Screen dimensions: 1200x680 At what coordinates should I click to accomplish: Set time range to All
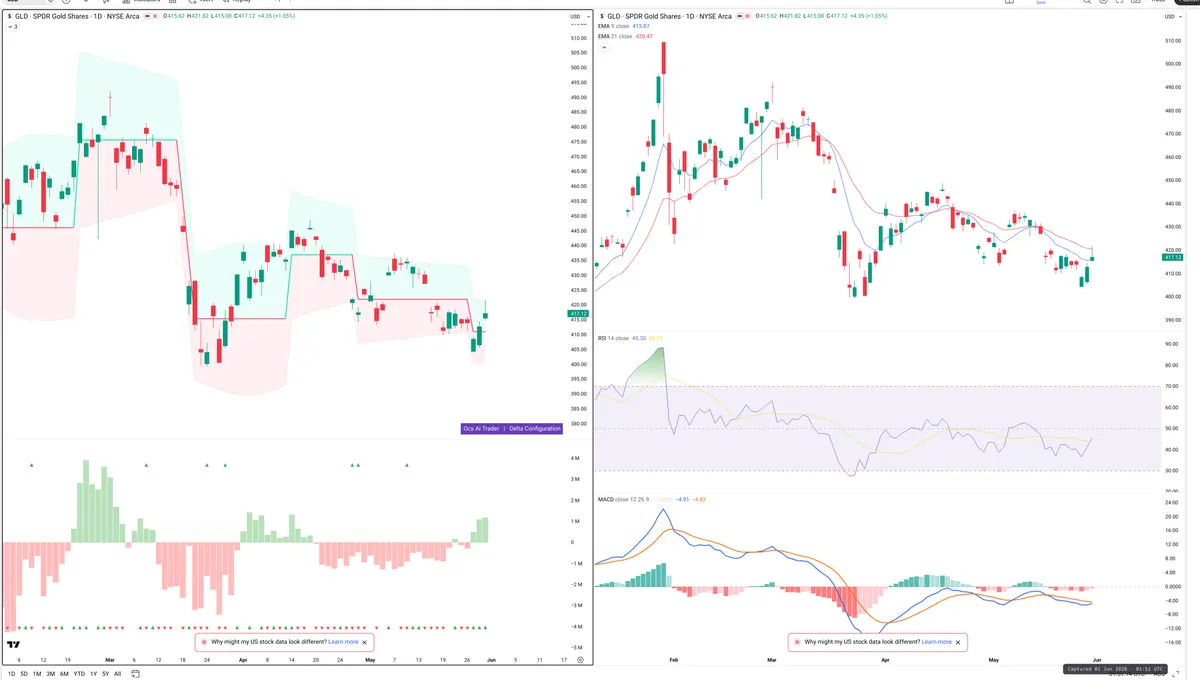pyautogui.click(x=117, y=674)
